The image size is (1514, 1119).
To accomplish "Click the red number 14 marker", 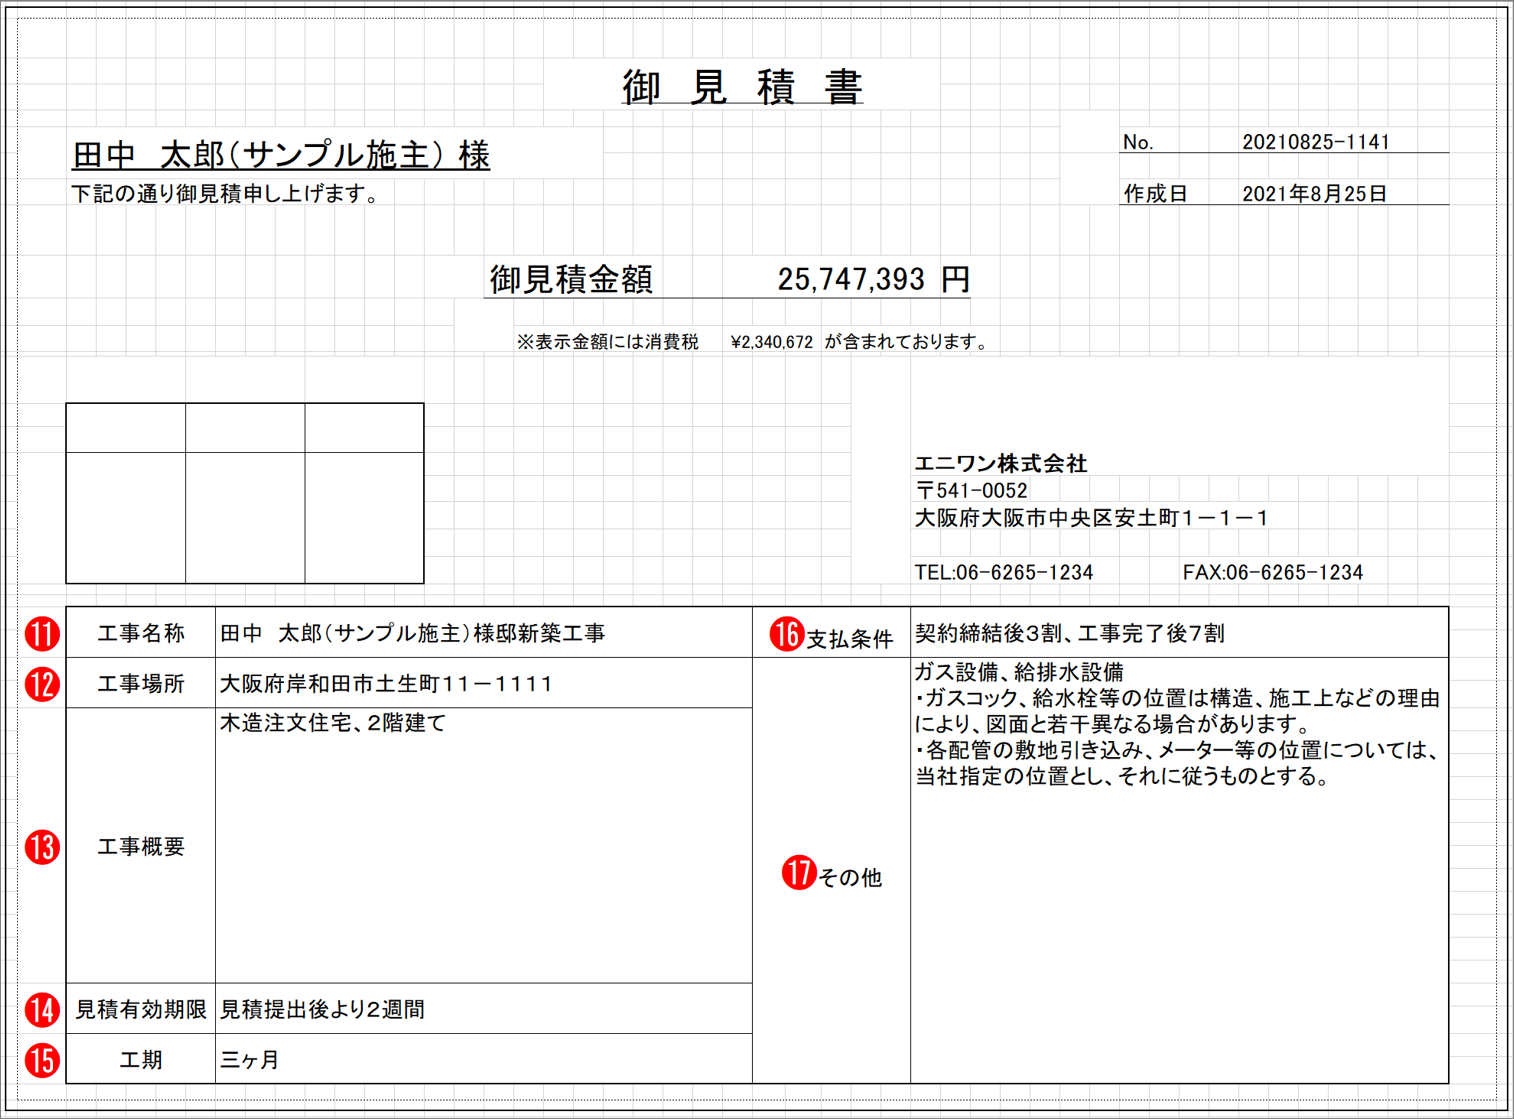I will (42, 1010).
